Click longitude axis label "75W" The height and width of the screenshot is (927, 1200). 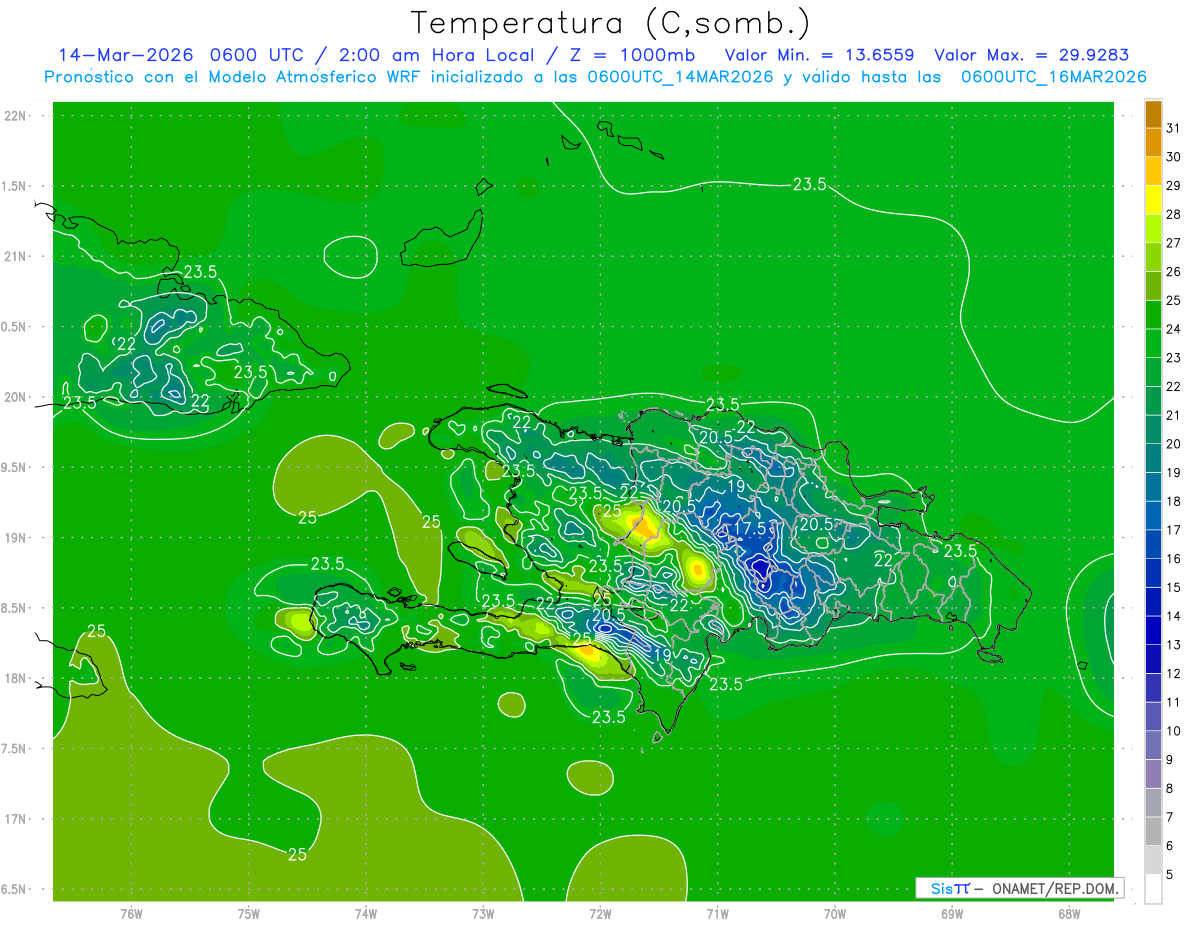(249, 913)
